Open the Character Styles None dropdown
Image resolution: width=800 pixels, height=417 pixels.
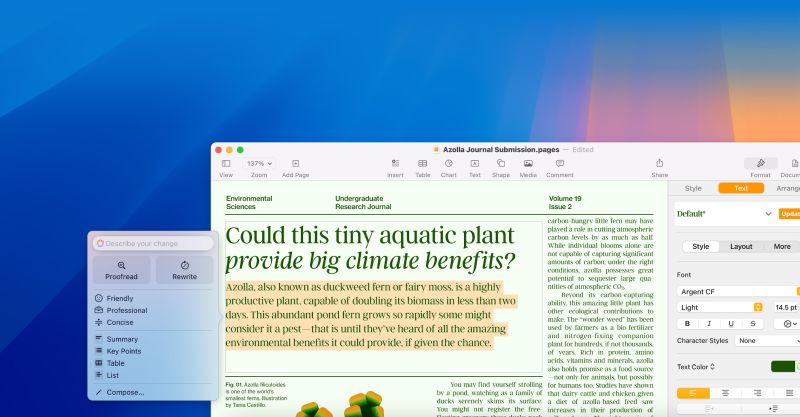(767, 340)
